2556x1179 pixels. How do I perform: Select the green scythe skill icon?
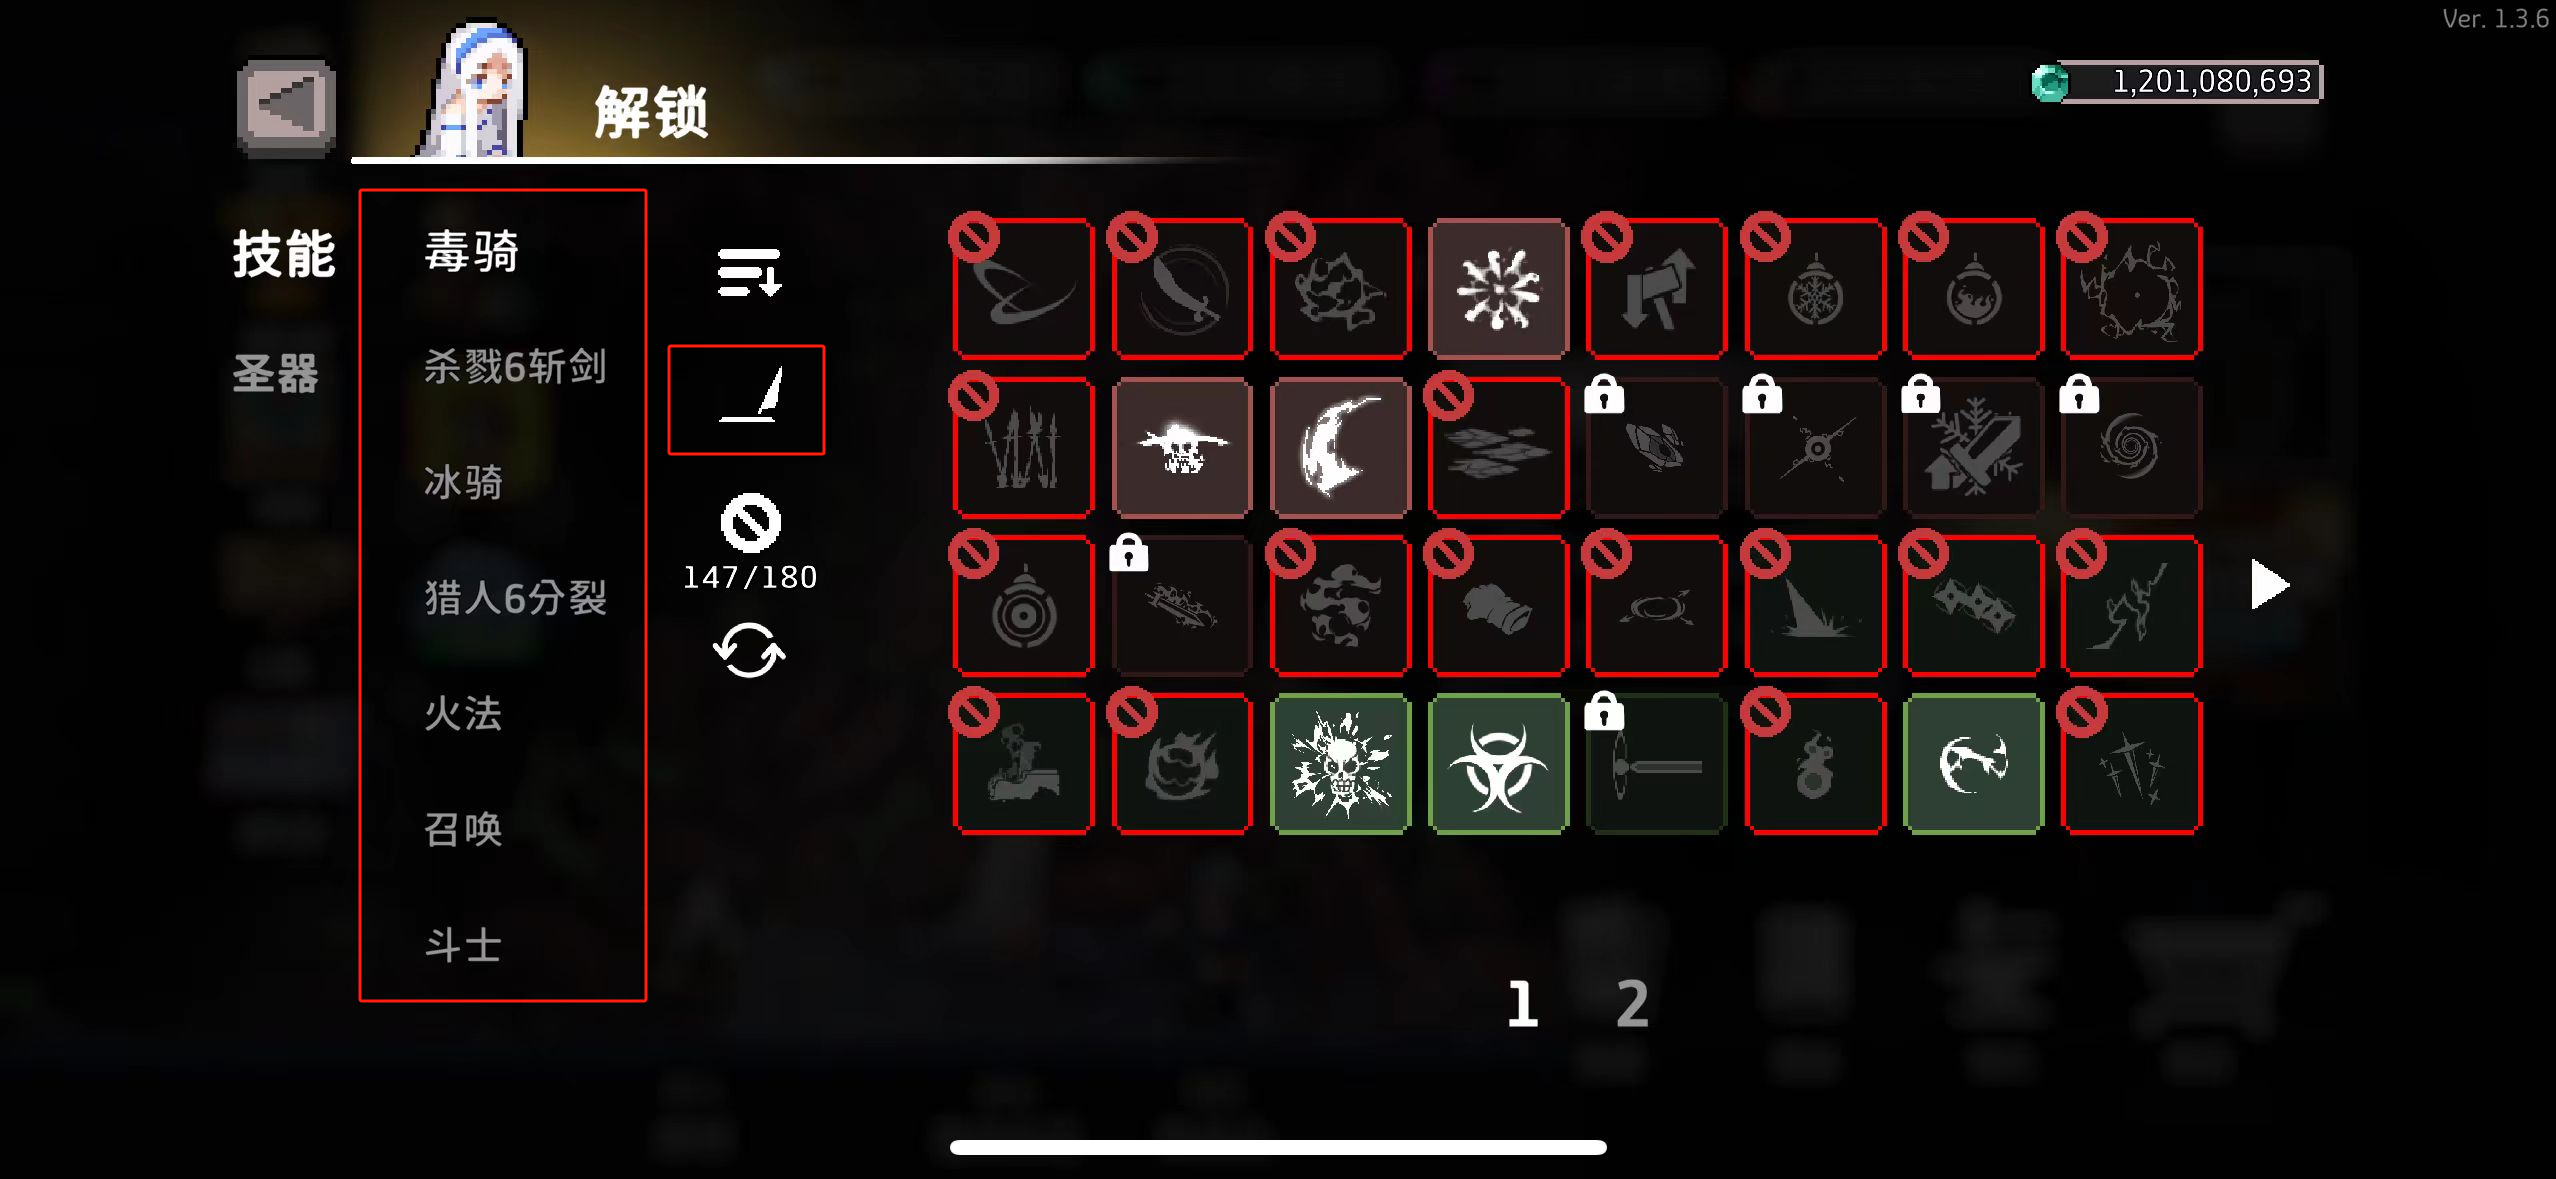coord(1973,765)
